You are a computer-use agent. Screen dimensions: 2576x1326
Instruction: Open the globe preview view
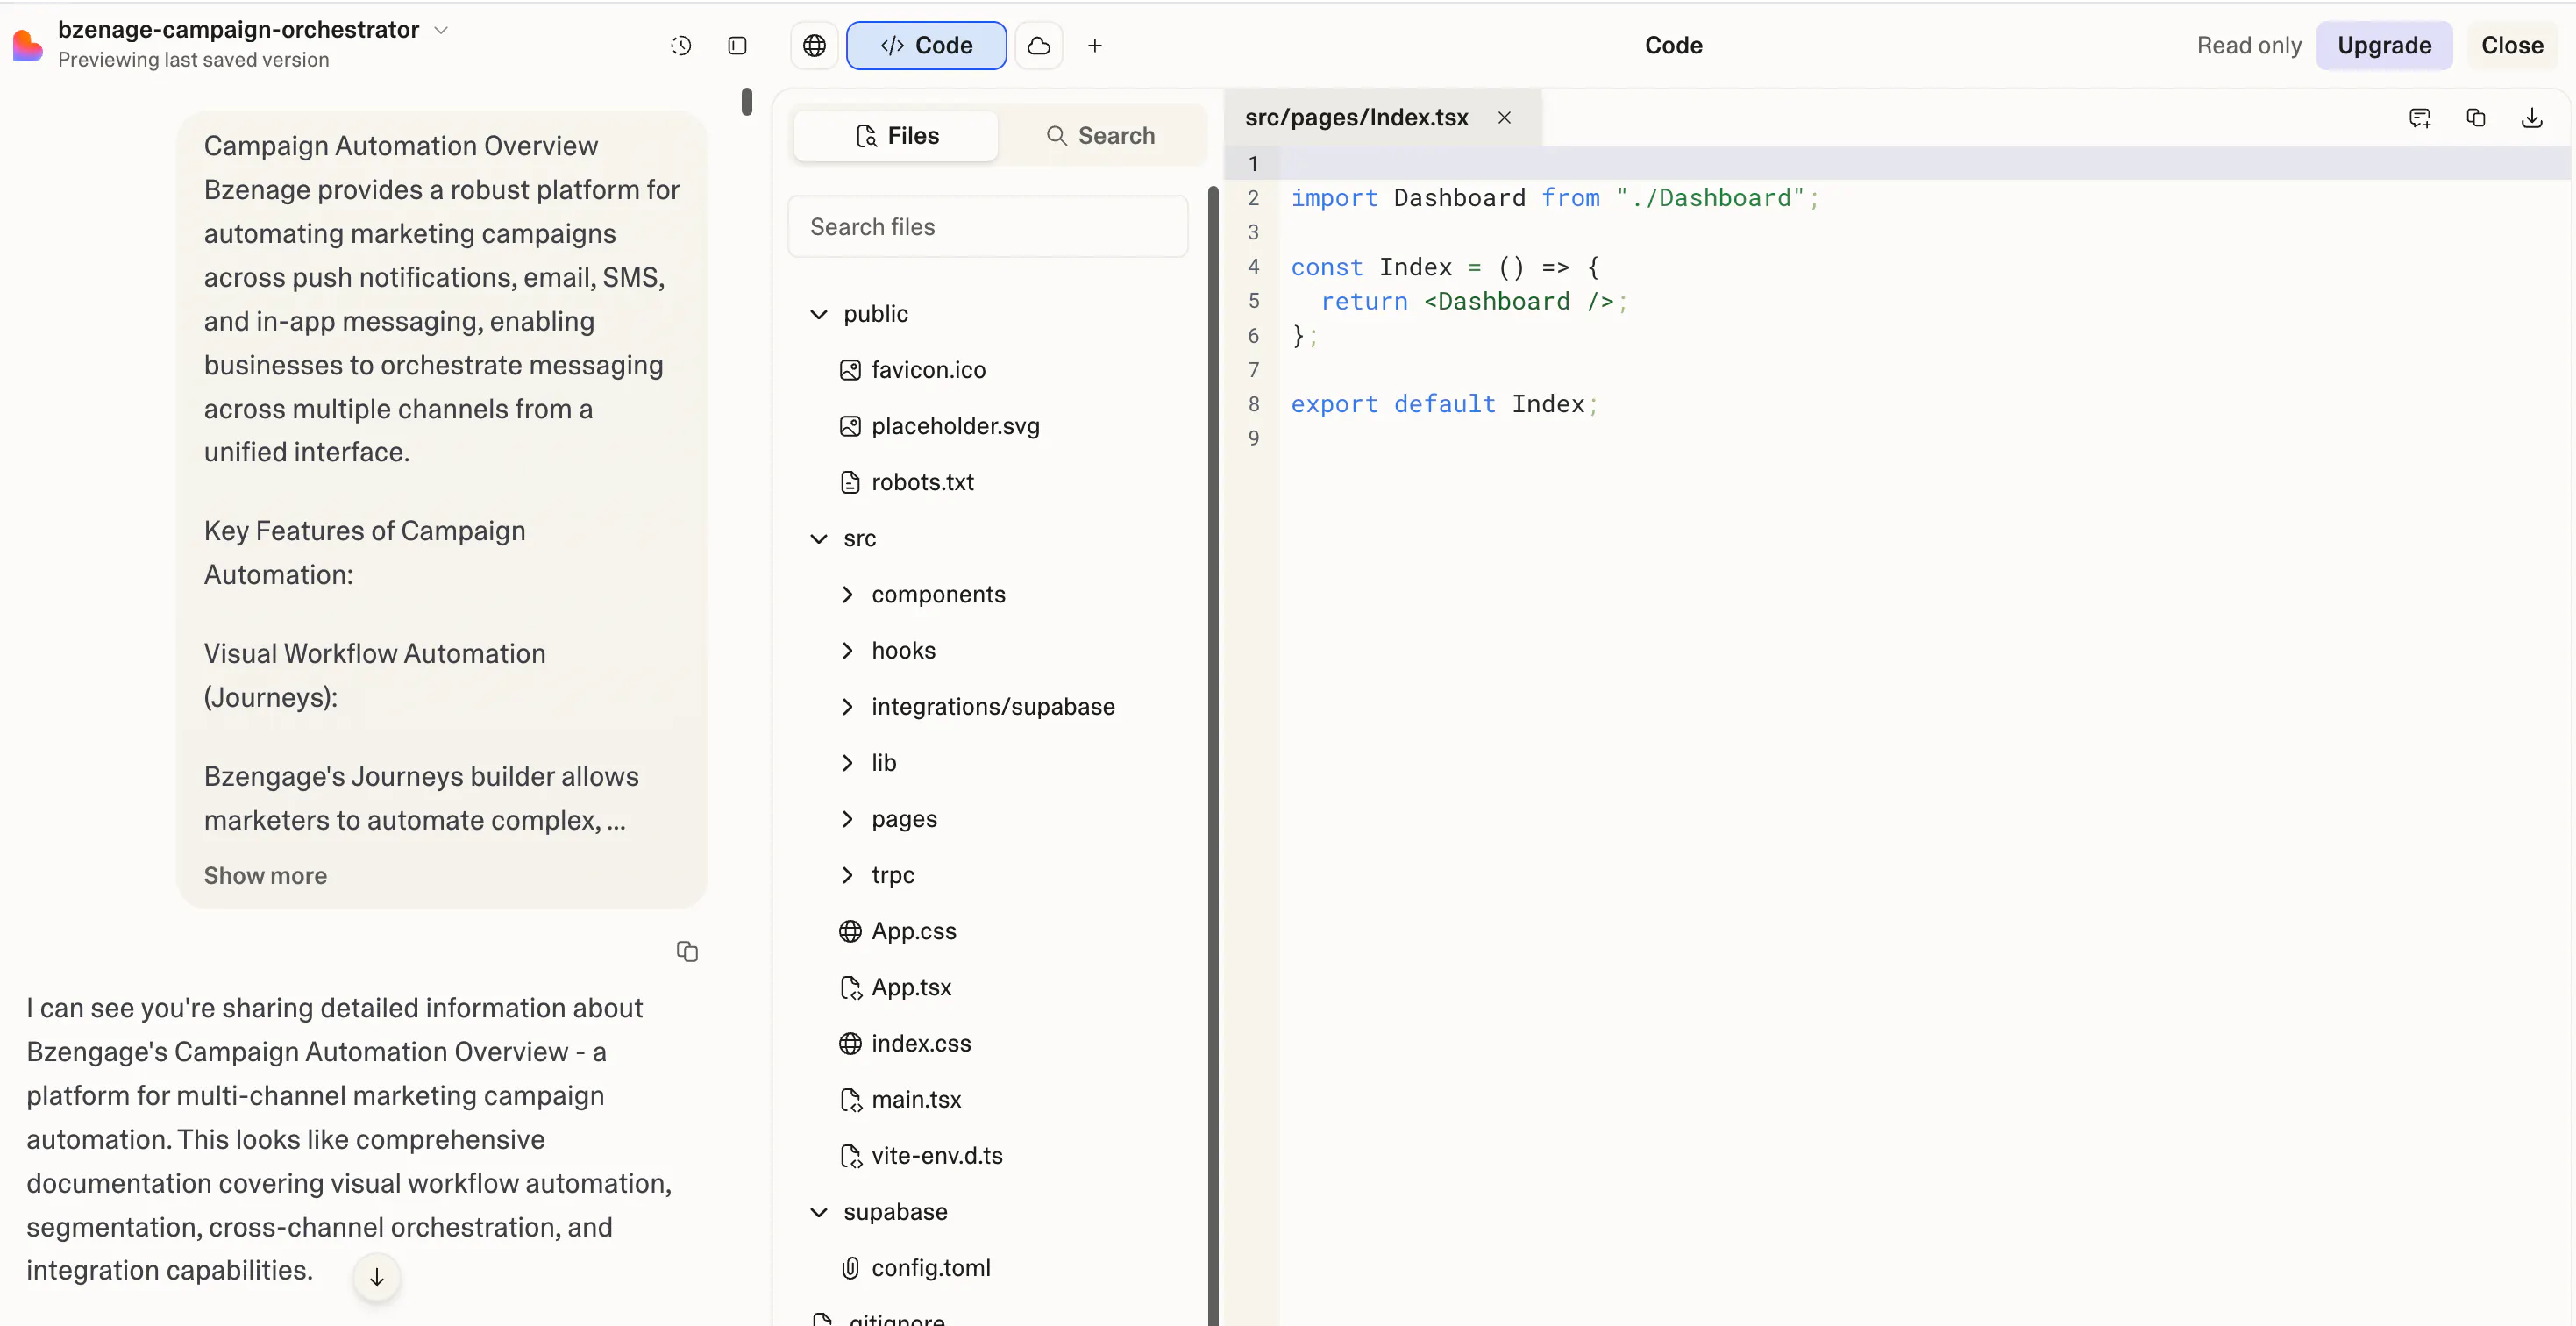point(815,46)
